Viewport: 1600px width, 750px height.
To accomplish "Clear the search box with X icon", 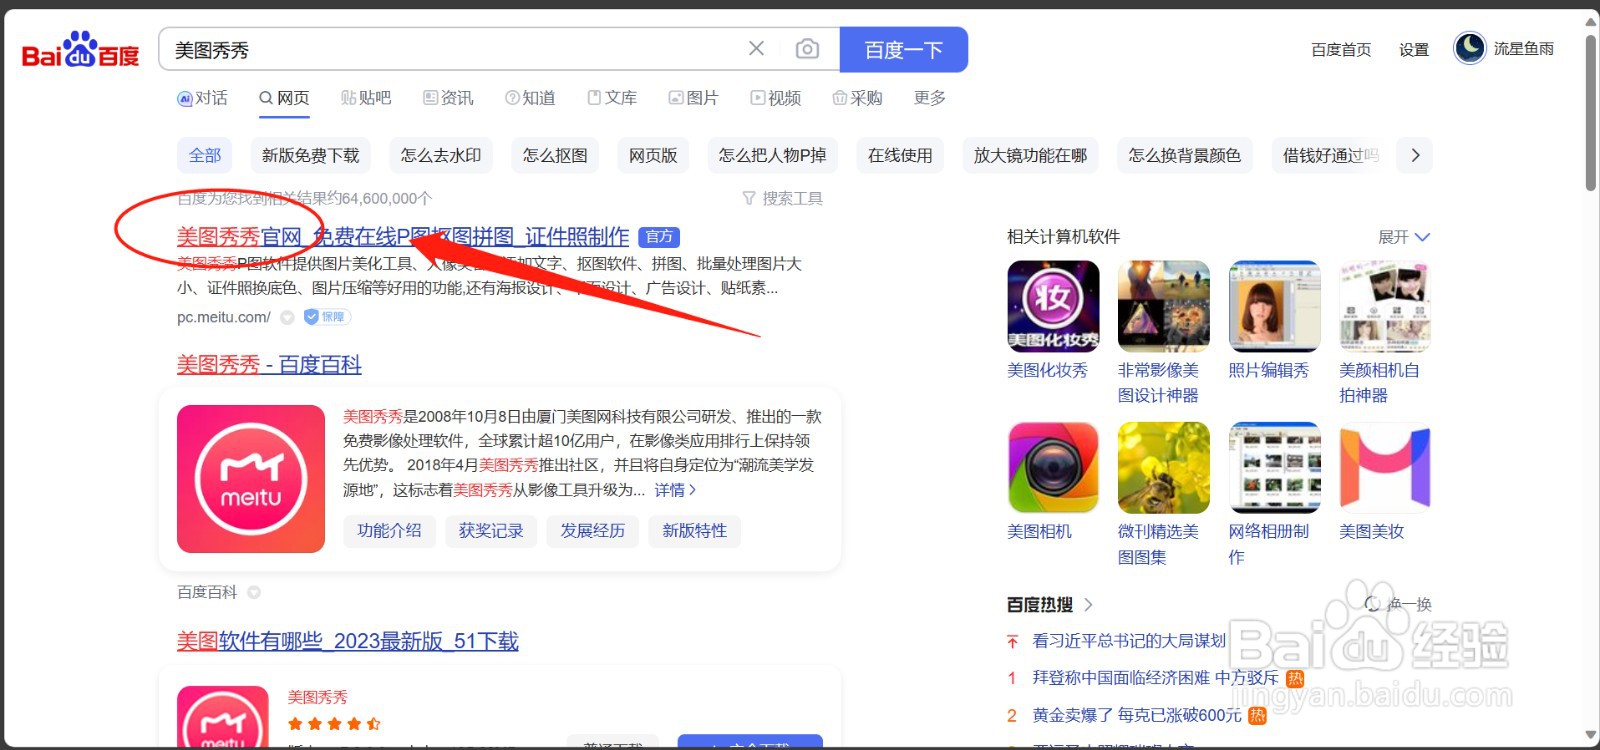I will click(x=756, y=48).
